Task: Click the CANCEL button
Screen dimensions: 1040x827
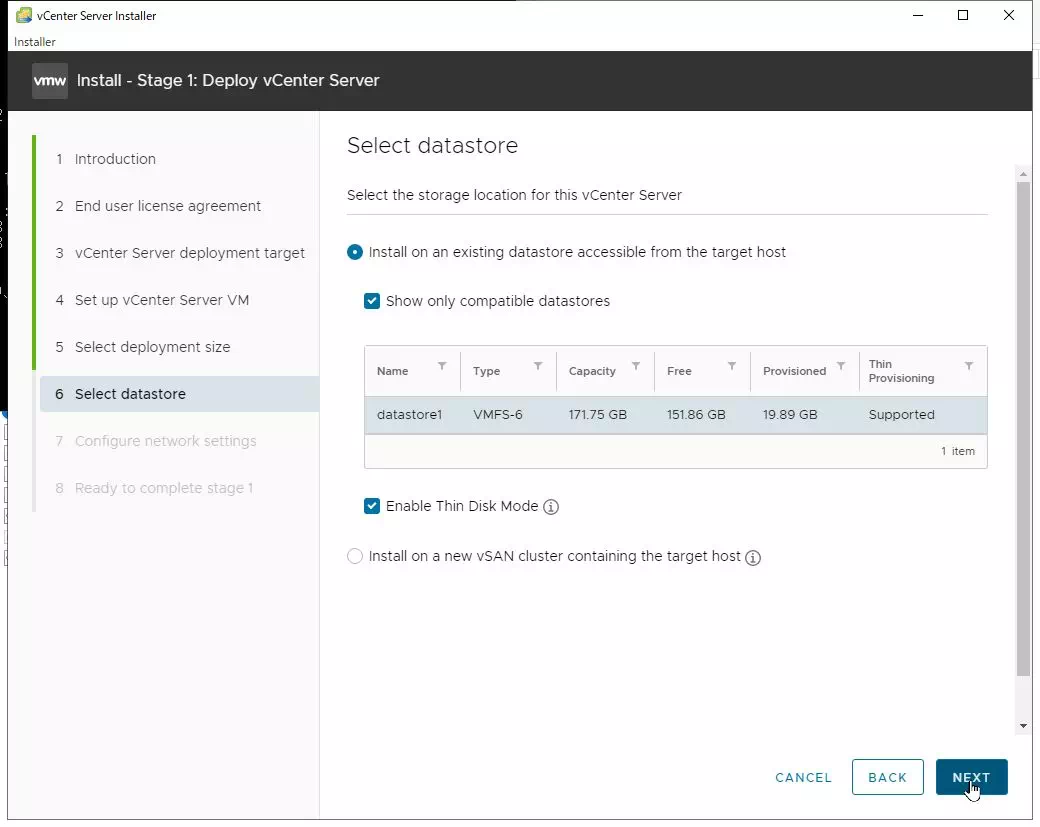Action: click(x=803, y=777)
